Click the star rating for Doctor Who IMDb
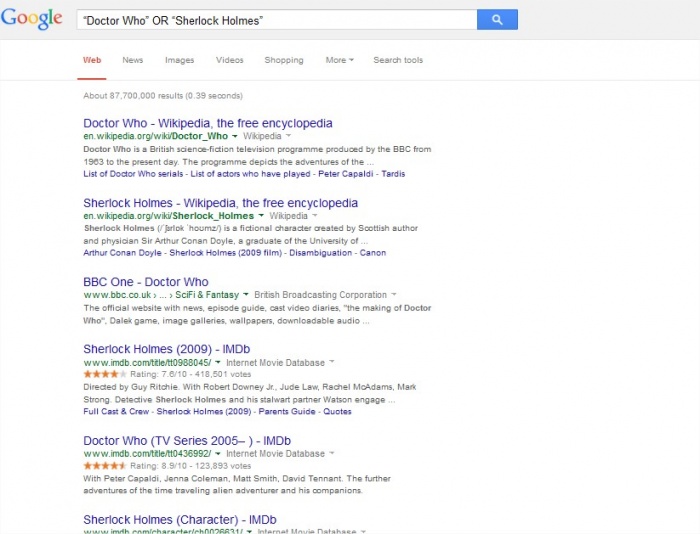Screen dimensions: 700x534 point(105,466)
